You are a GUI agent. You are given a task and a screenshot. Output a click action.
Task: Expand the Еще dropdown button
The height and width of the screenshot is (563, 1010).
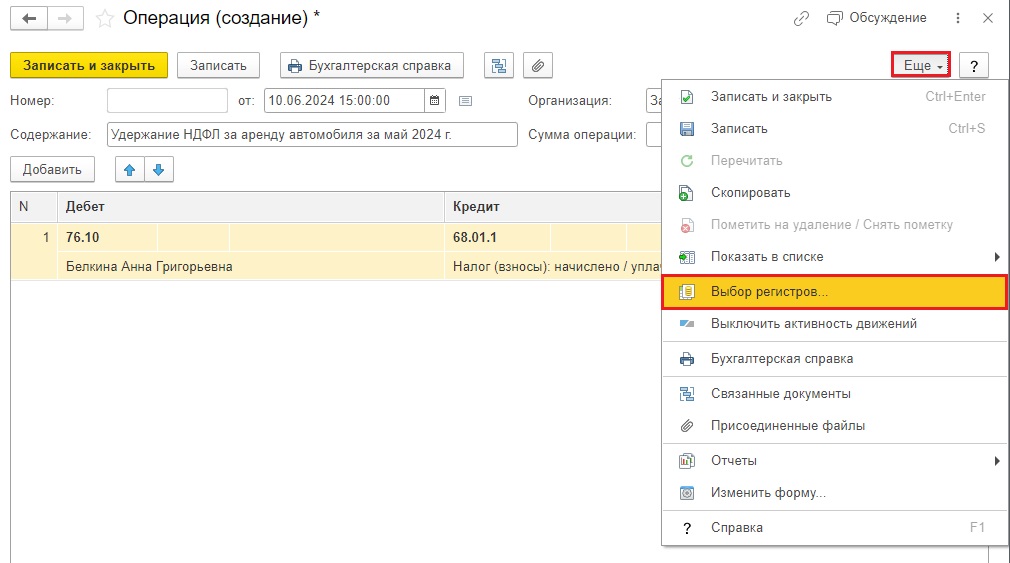click(922, 66)
